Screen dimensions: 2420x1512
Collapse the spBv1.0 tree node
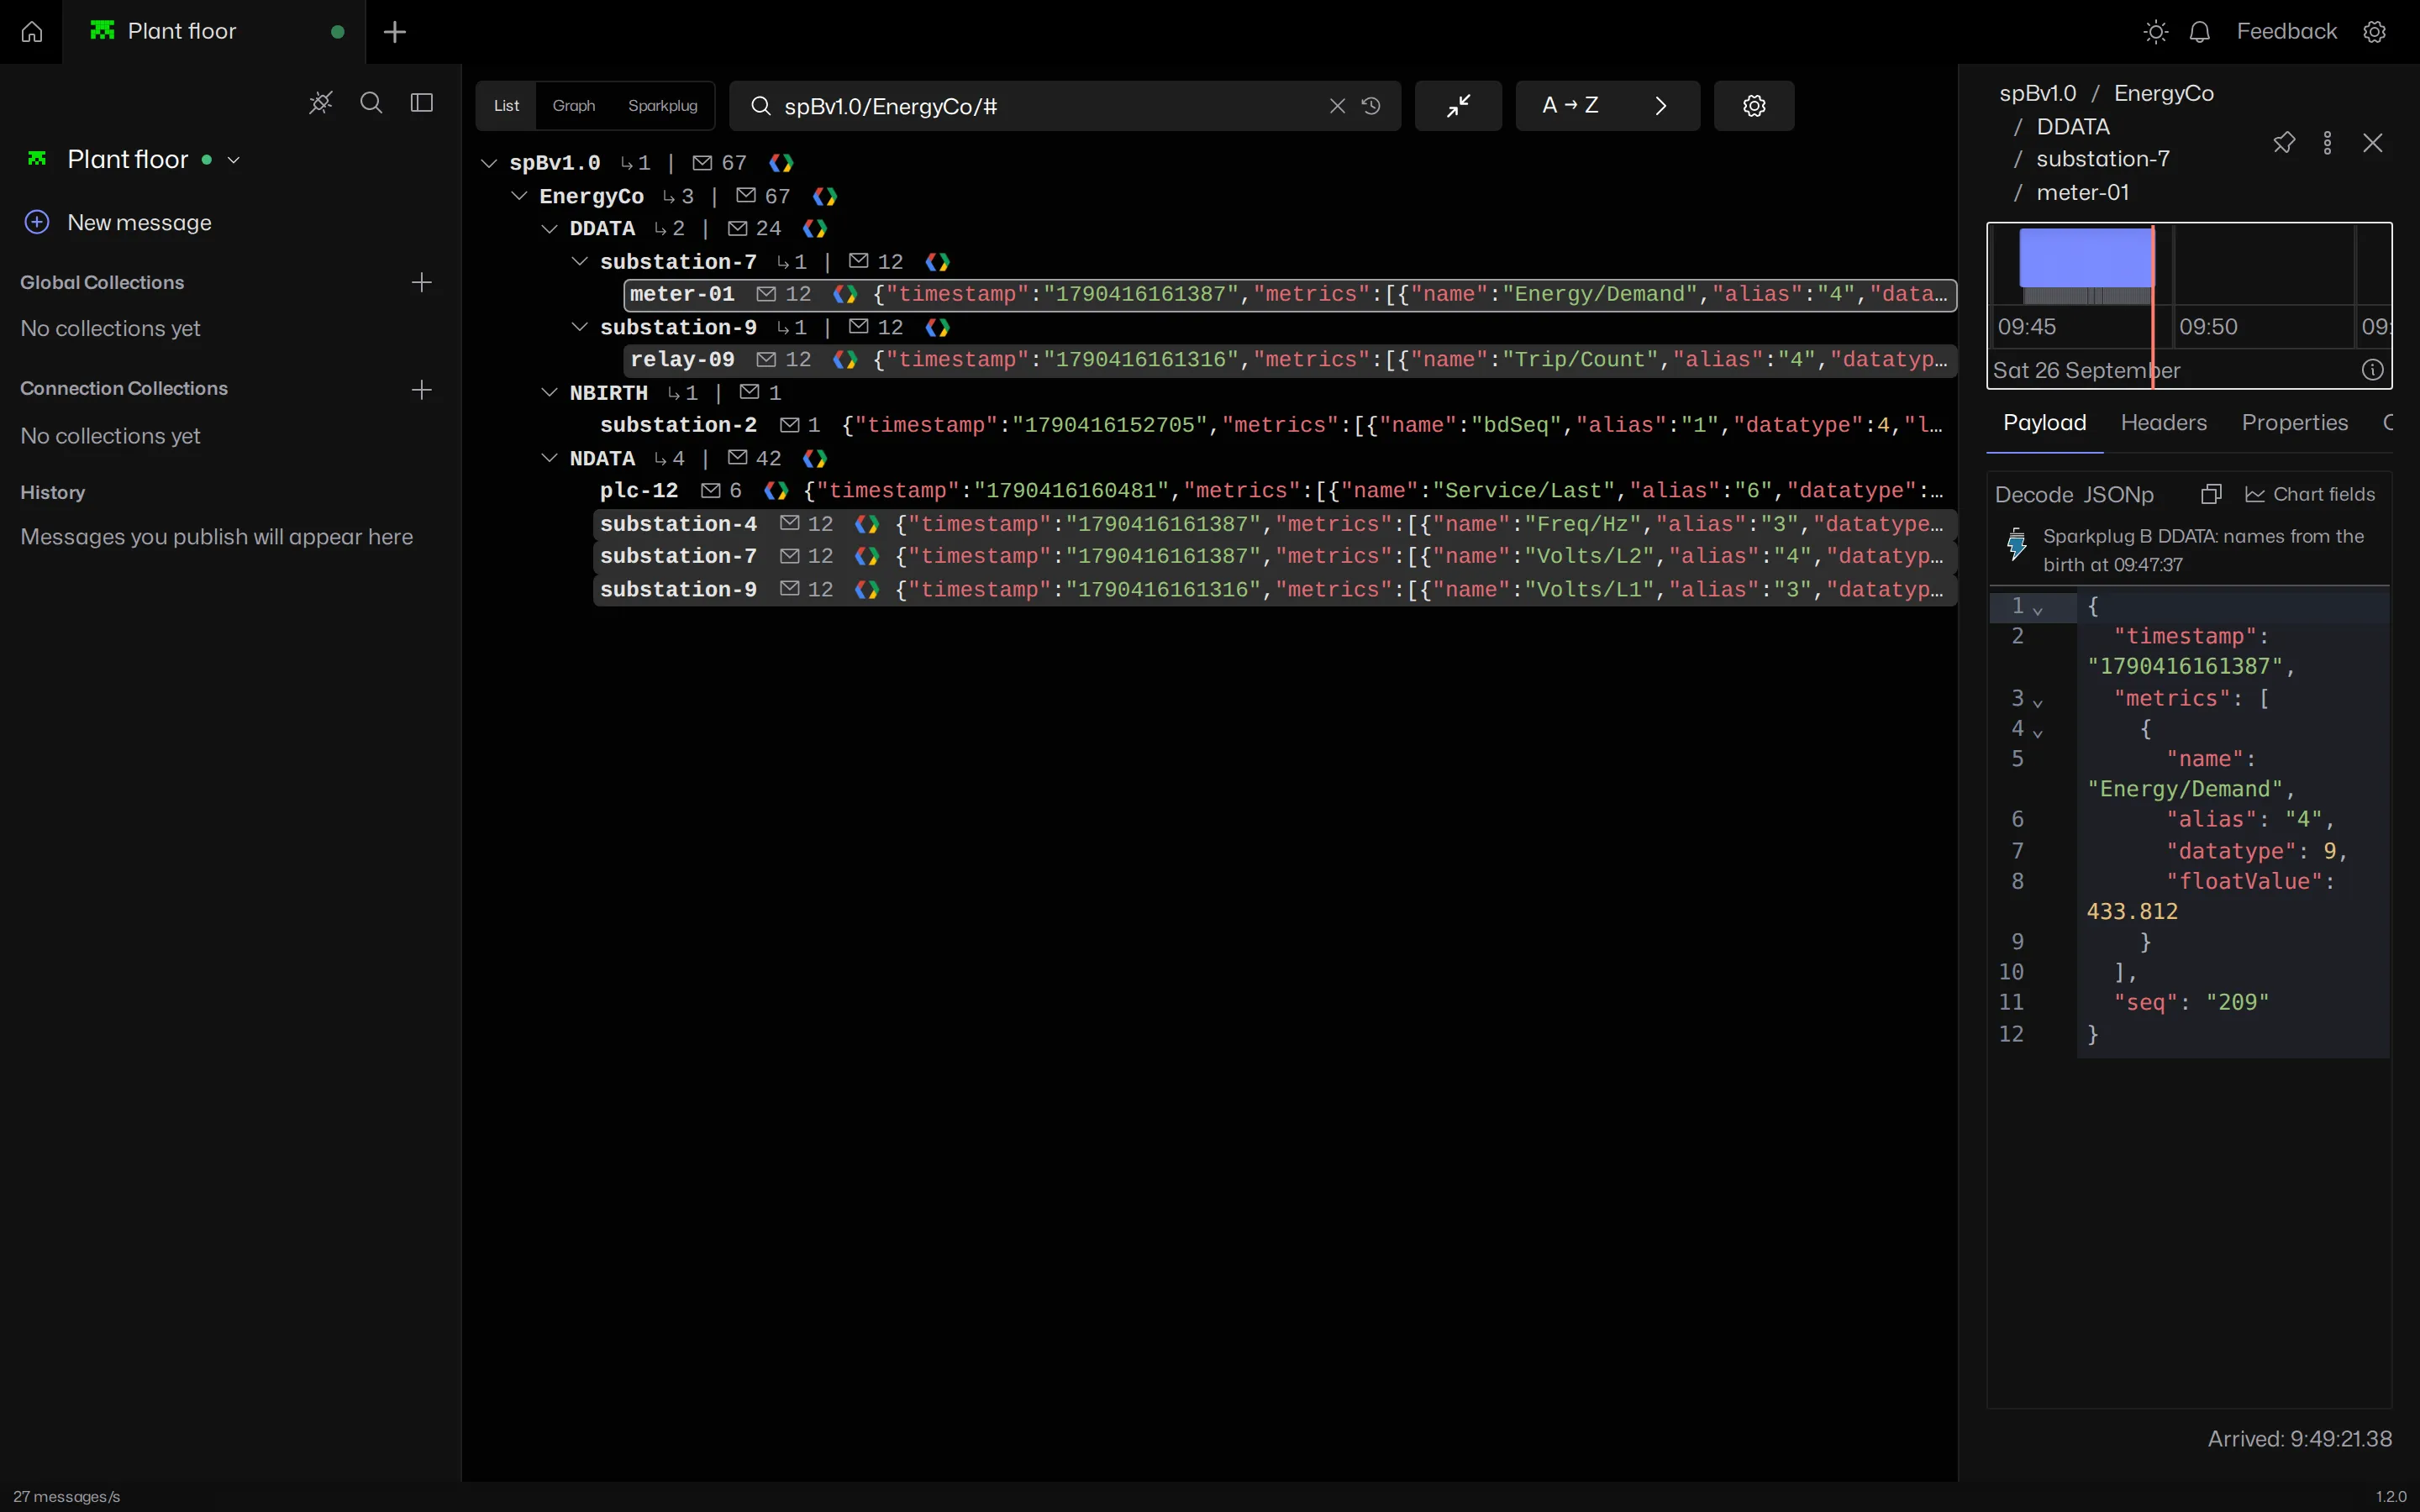[x=489, y=163]
